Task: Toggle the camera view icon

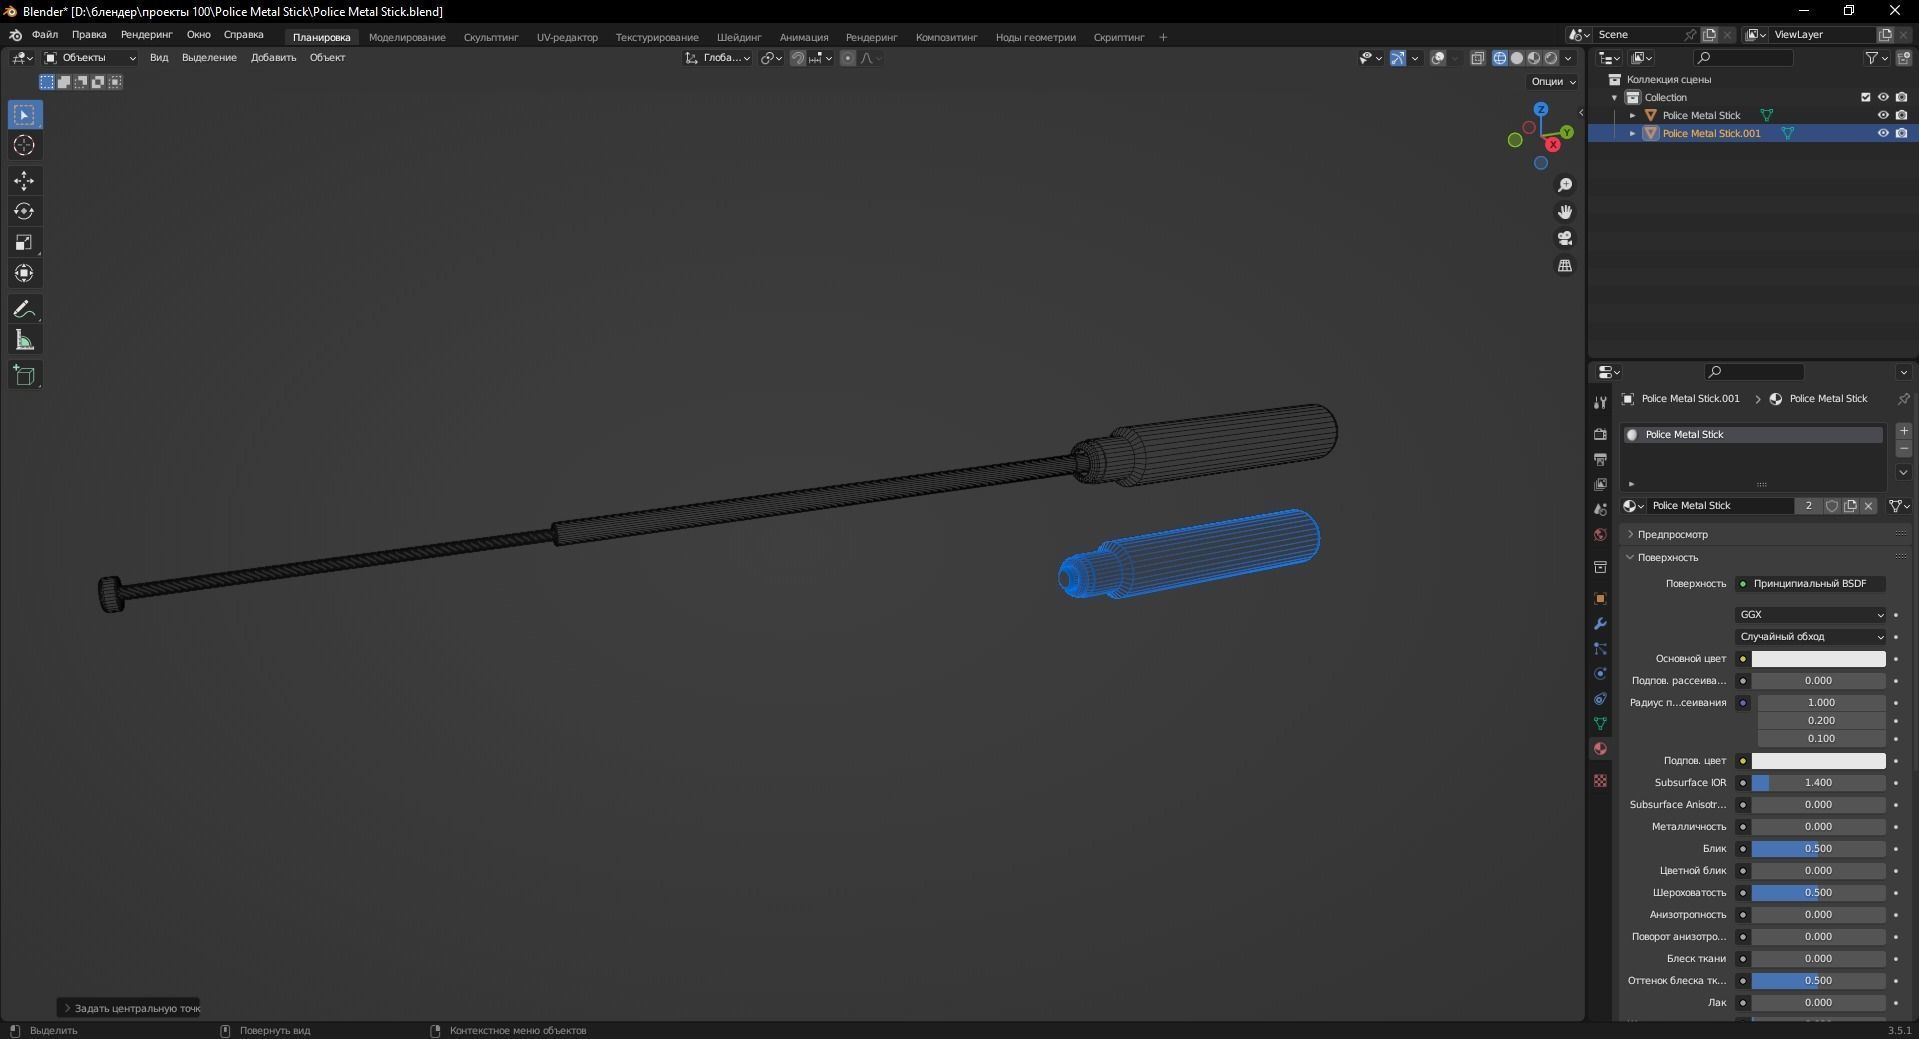Action: click(x=1565, y=239)
